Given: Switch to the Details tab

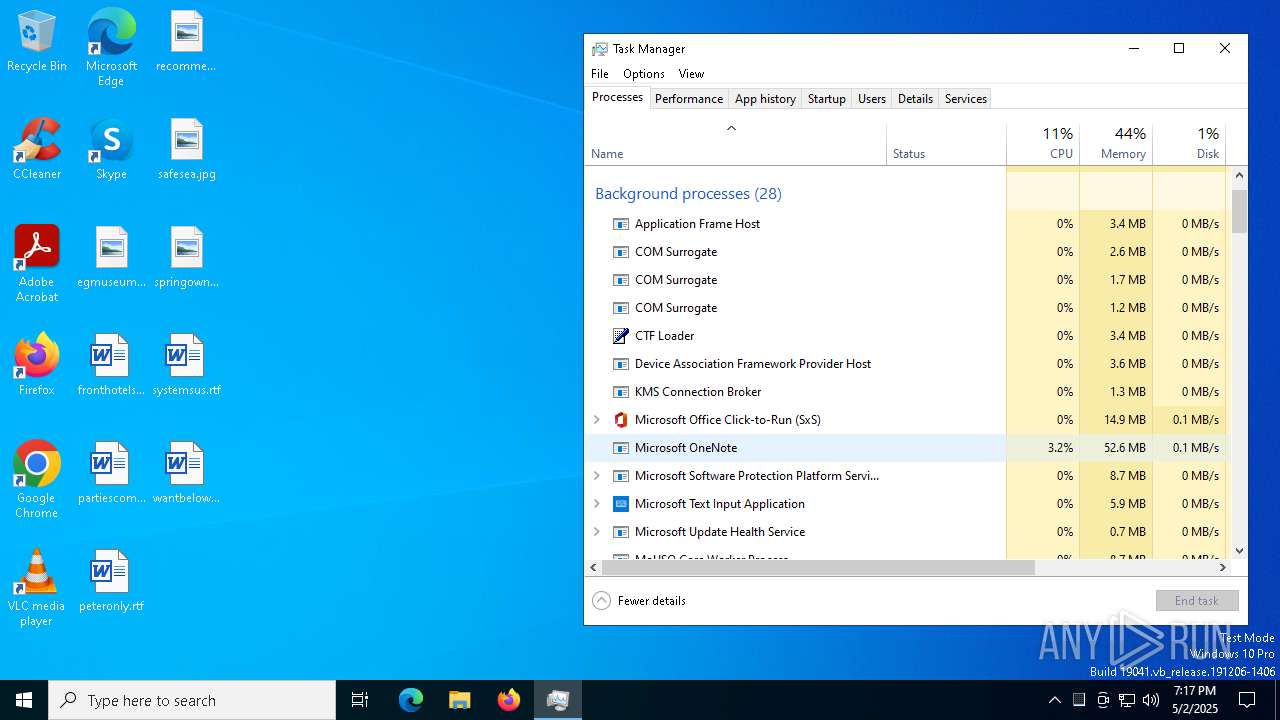Looking at the screenshot, I should click(915, 99).
